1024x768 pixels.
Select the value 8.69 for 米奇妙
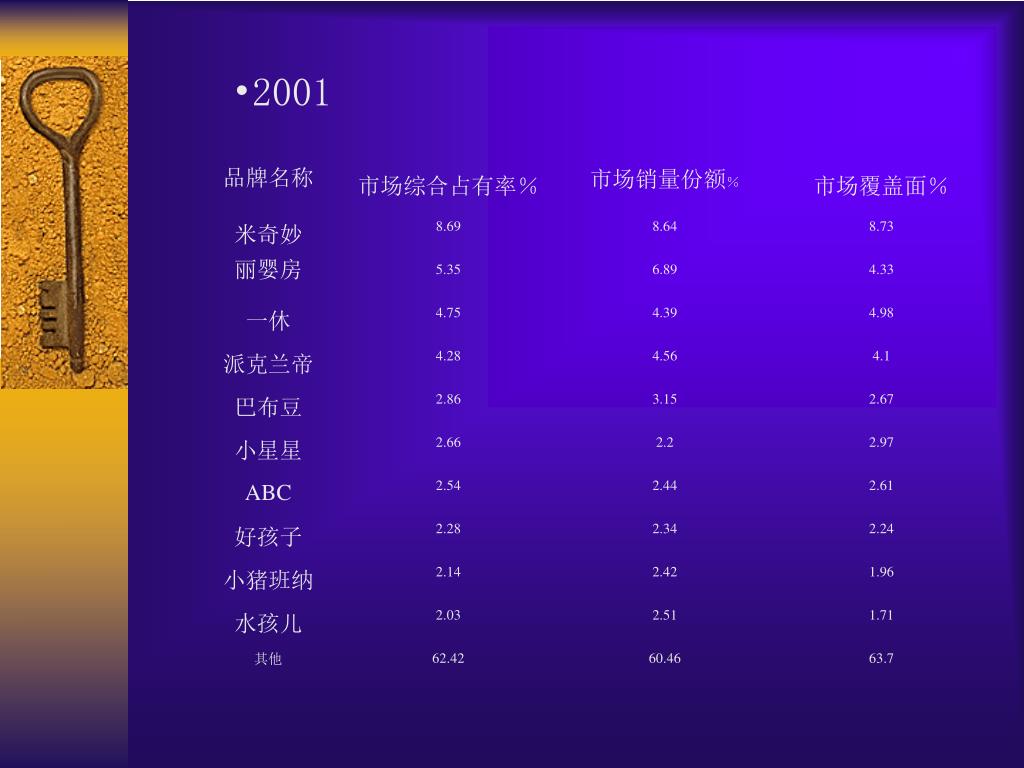[448, 227]
